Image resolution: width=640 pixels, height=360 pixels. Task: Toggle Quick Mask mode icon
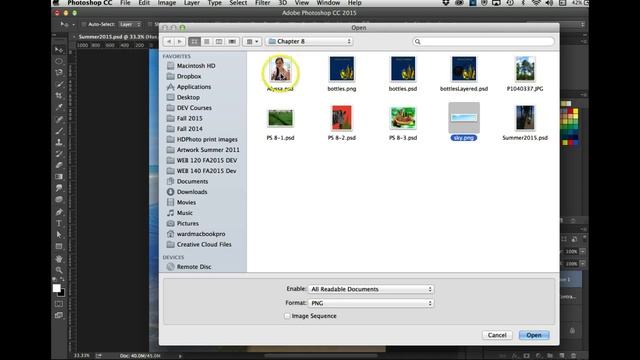tap(59, 304)
